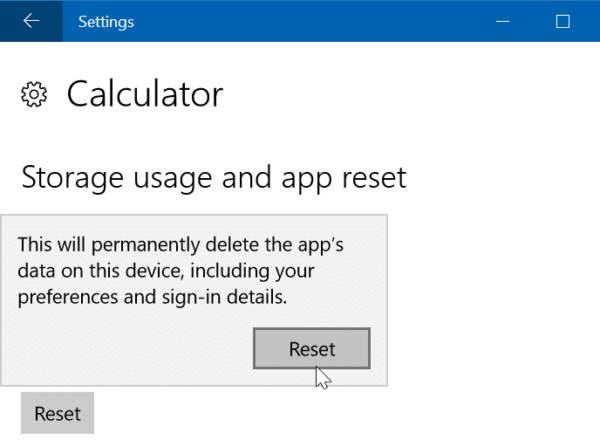
Task: Click the gear icon beside Calculator
Action: click(x=35, y=95)
